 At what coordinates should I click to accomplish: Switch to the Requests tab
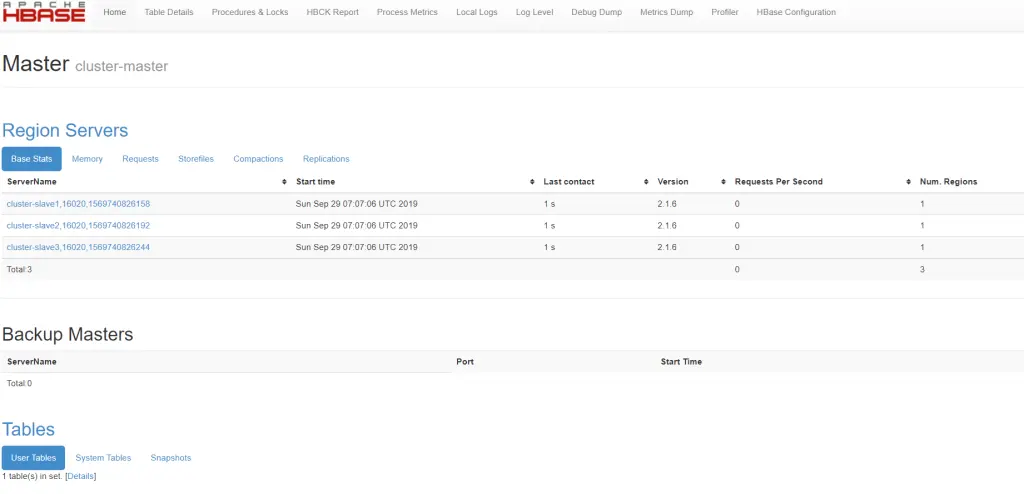140,159
